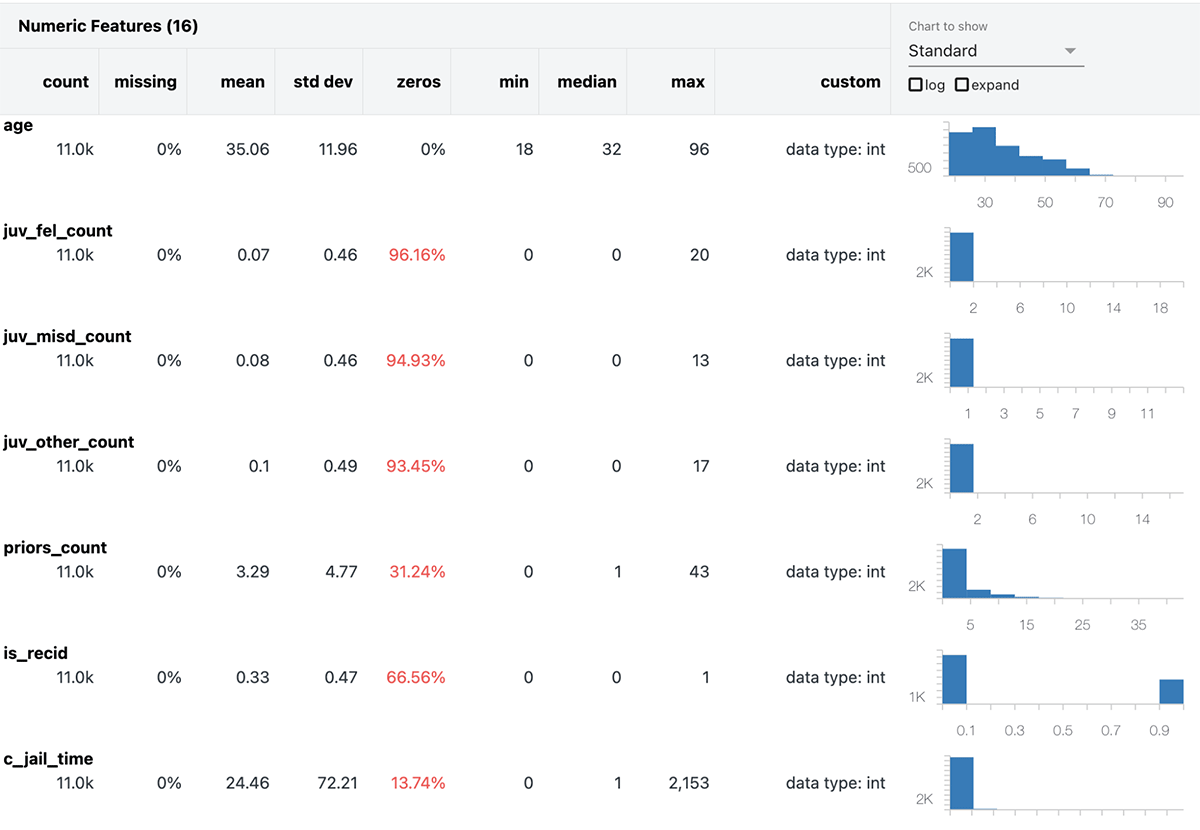Click the mean column header
Viewport: 1200px width, 830px height.
point(242,82)
